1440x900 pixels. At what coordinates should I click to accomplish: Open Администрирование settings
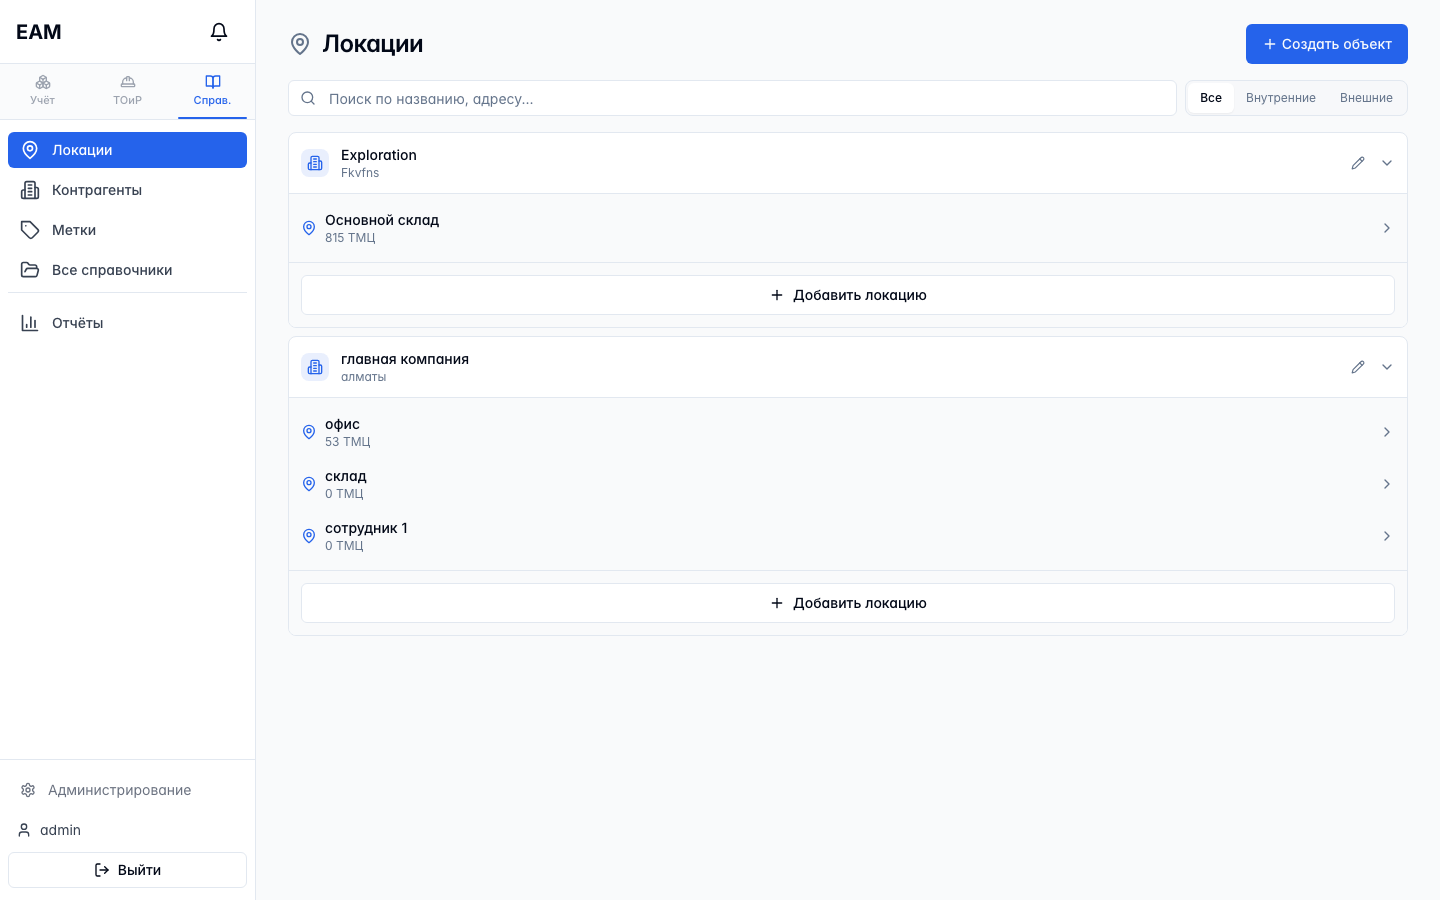tap(127, 790)
